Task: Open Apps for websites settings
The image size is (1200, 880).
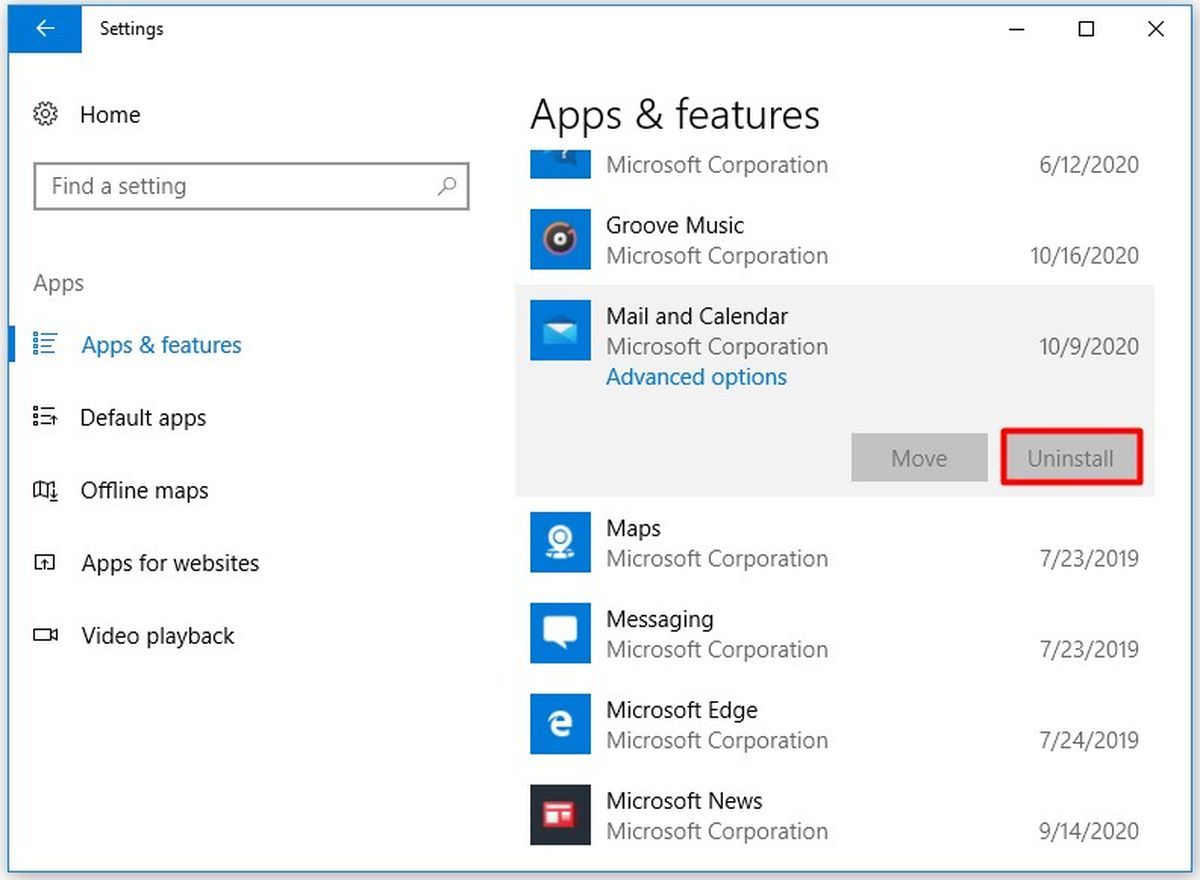Action: pos(170,564)
